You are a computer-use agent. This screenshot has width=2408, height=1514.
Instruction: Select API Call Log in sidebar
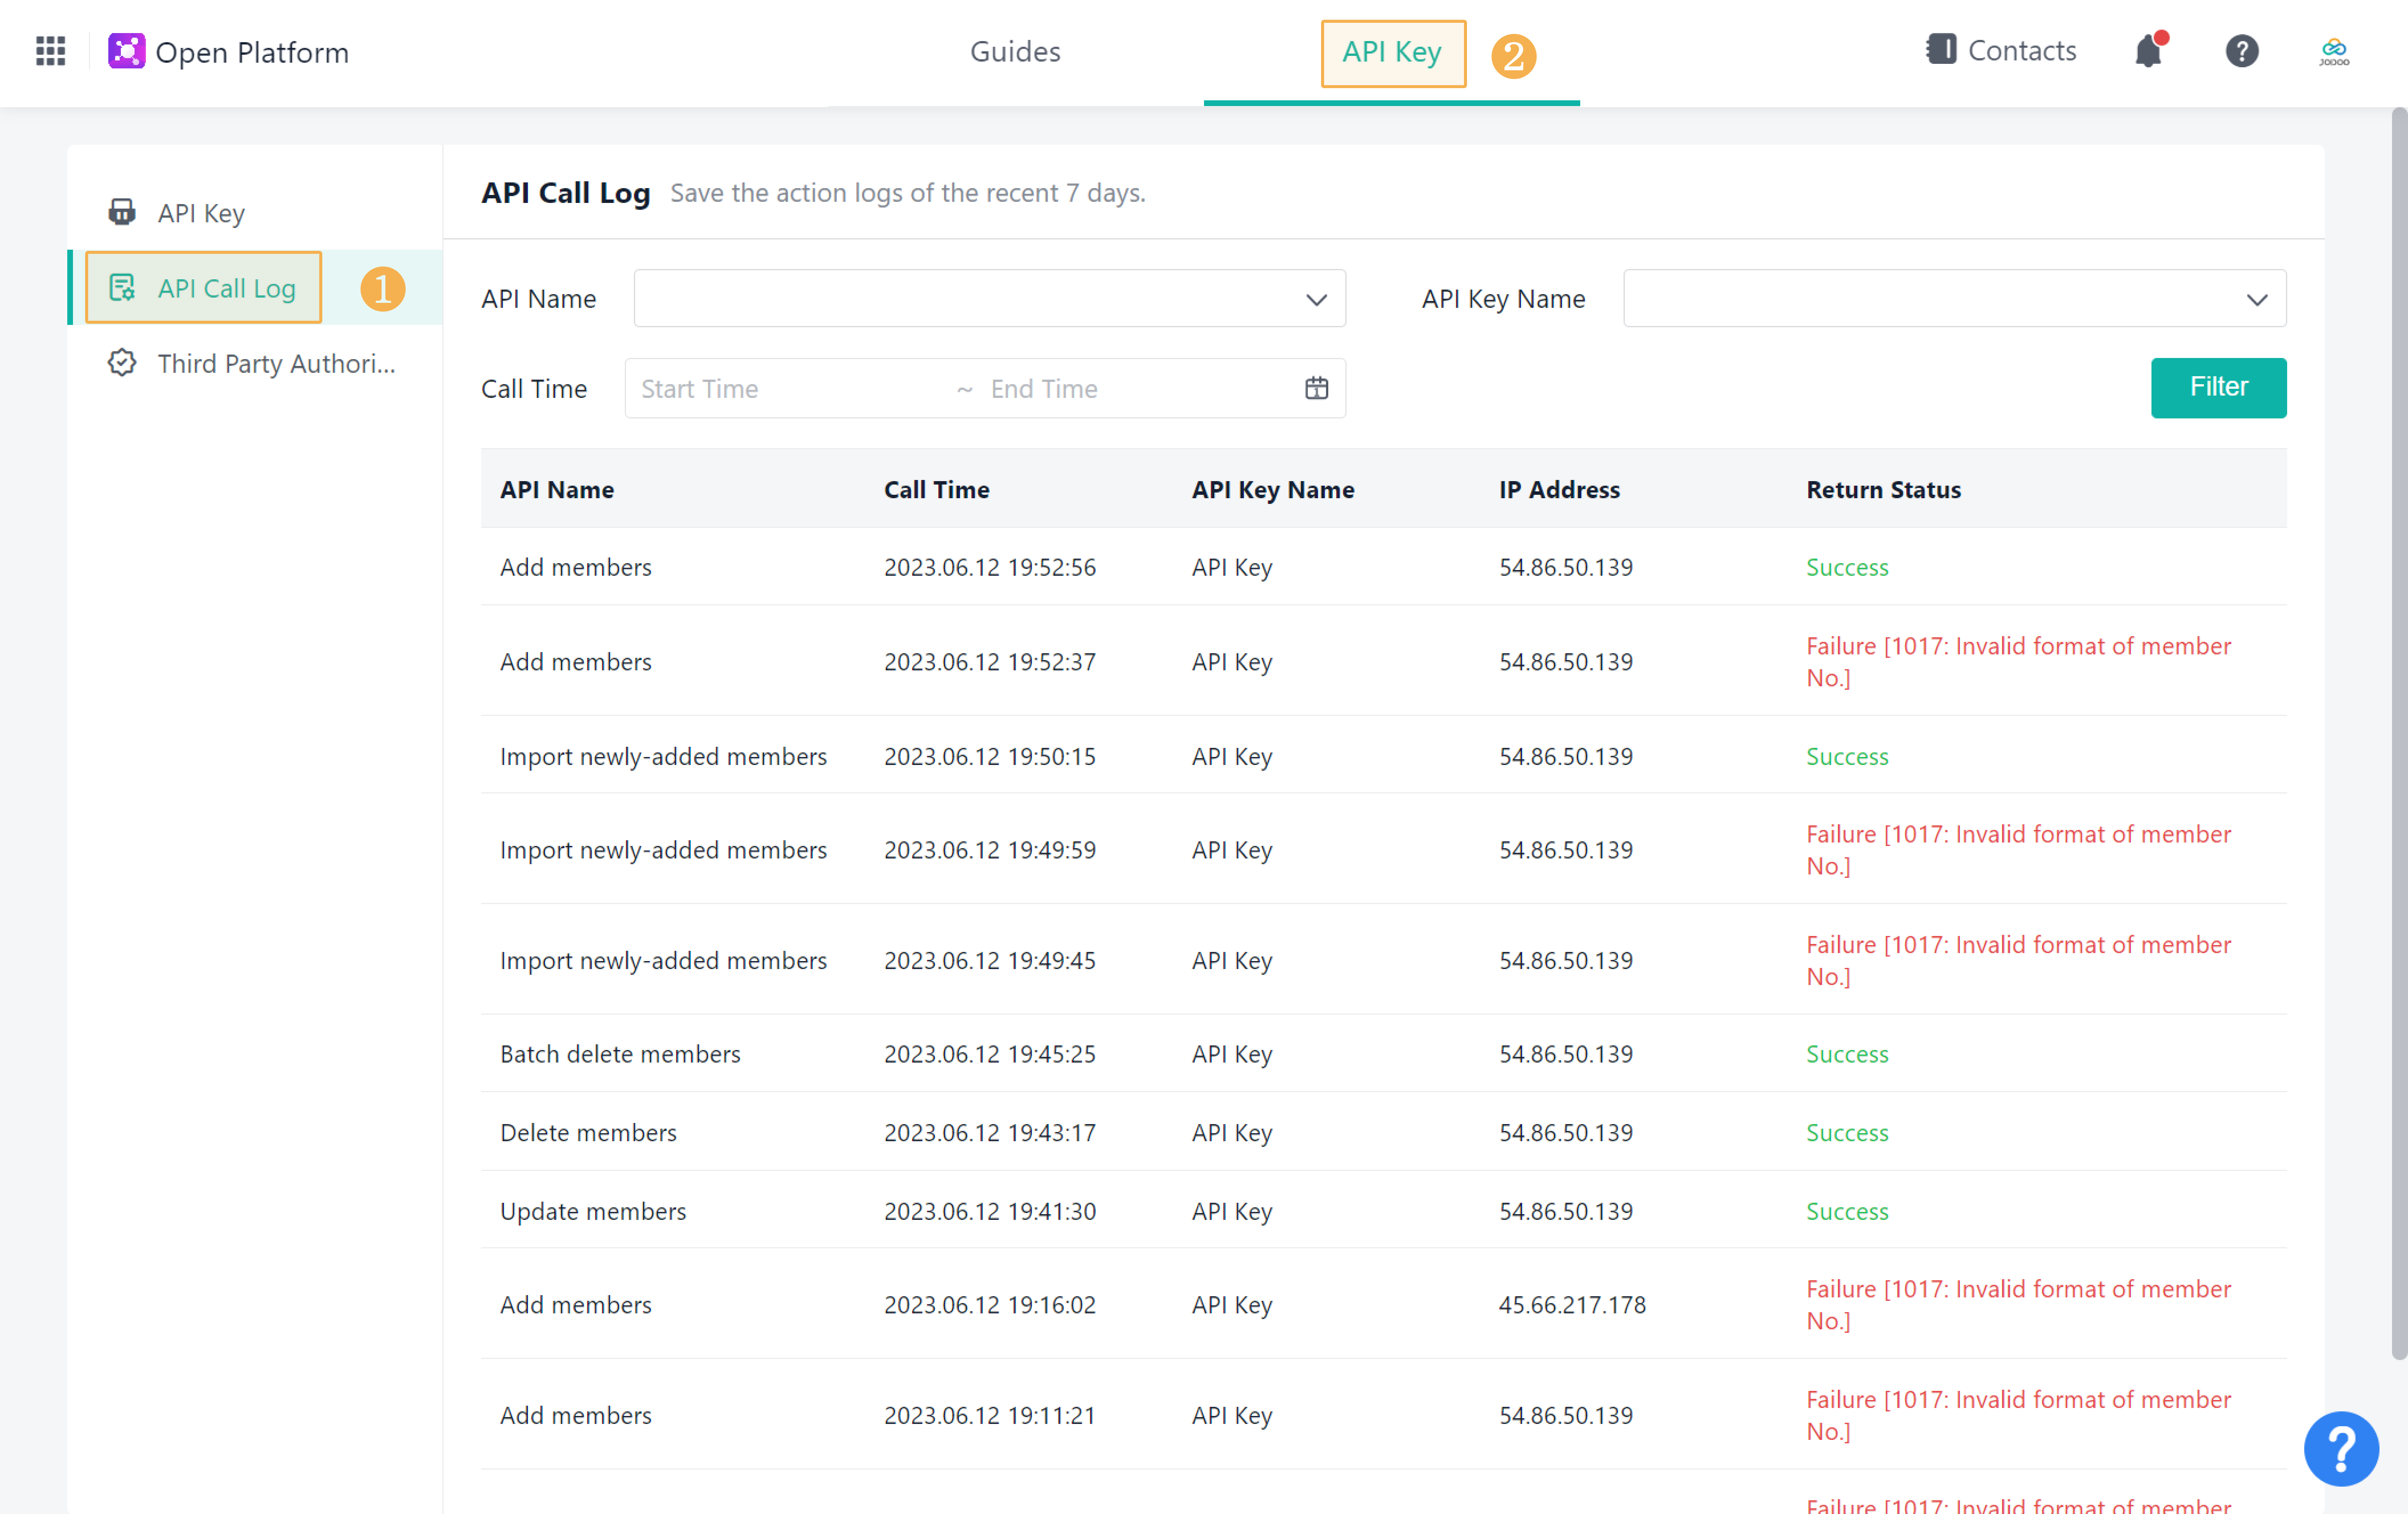pyautogui.click(x=226, y=288)
